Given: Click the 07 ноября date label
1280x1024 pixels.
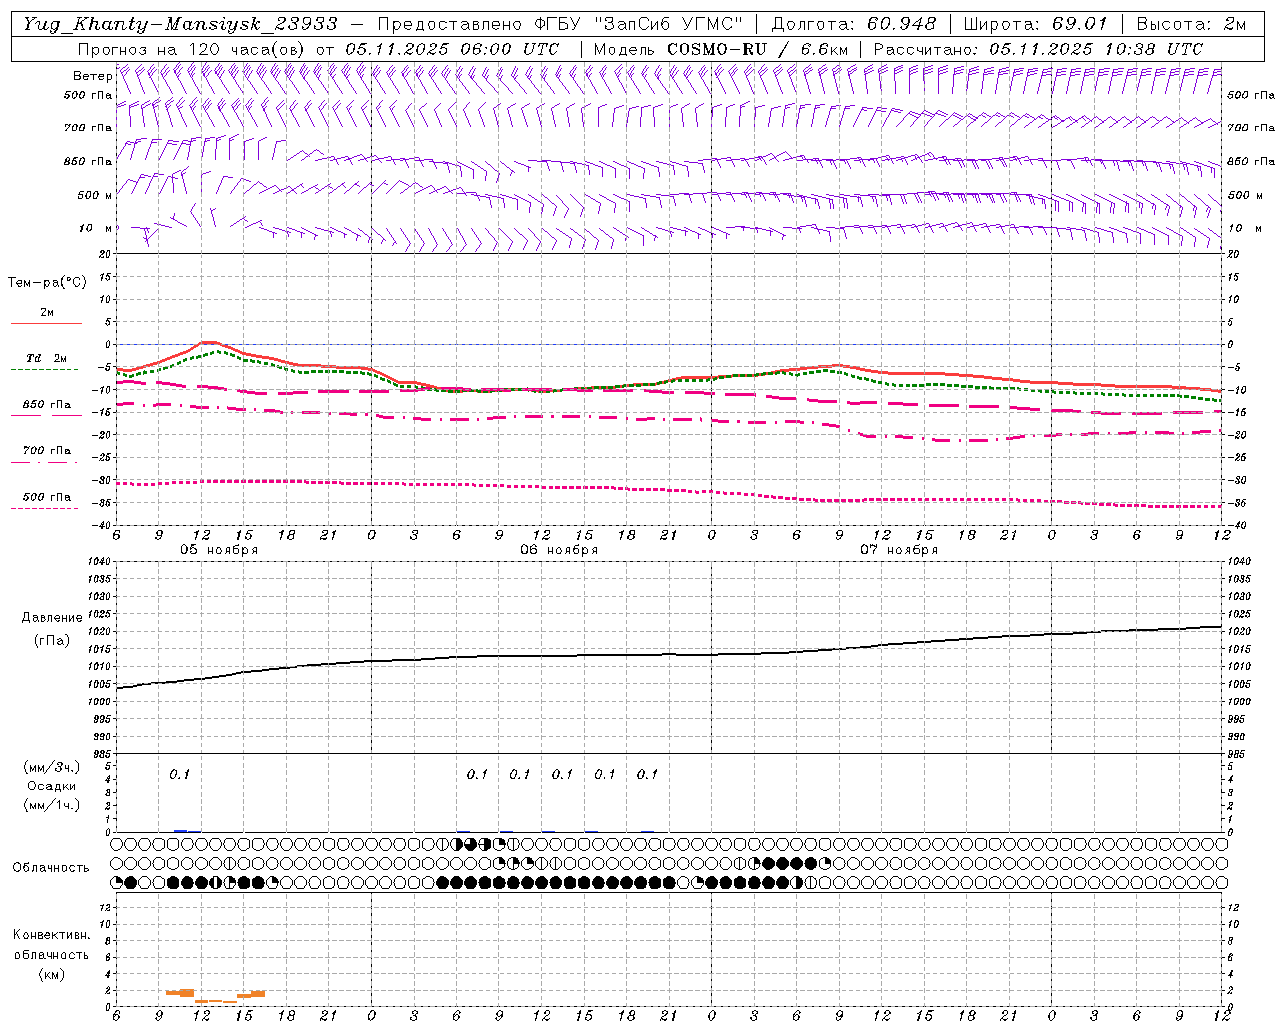Looking at the screenshot, I should coord(899,550).
